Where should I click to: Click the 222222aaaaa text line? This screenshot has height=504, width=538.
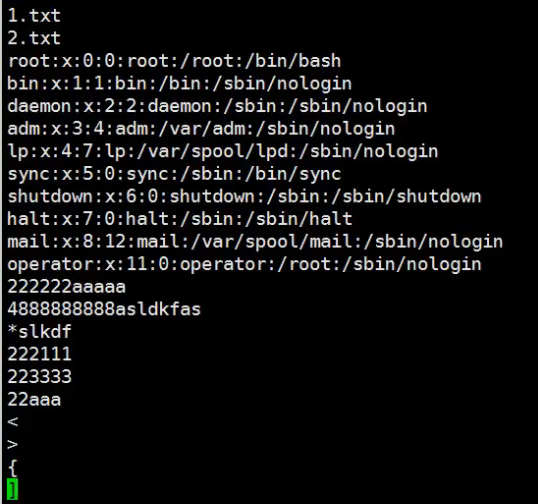point(67,287)
